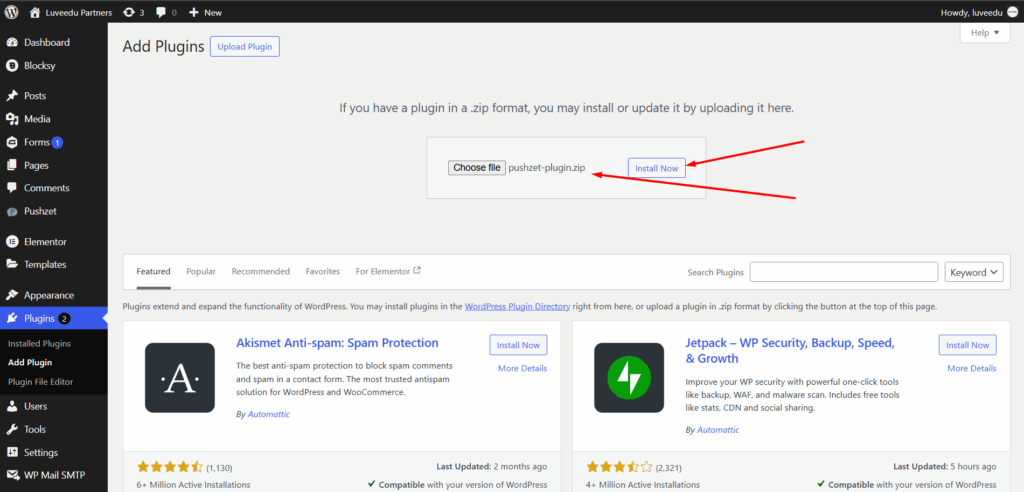1024x492 pixels.
Task: Open Installed Plugins submenu item
Action: (39, 343)
